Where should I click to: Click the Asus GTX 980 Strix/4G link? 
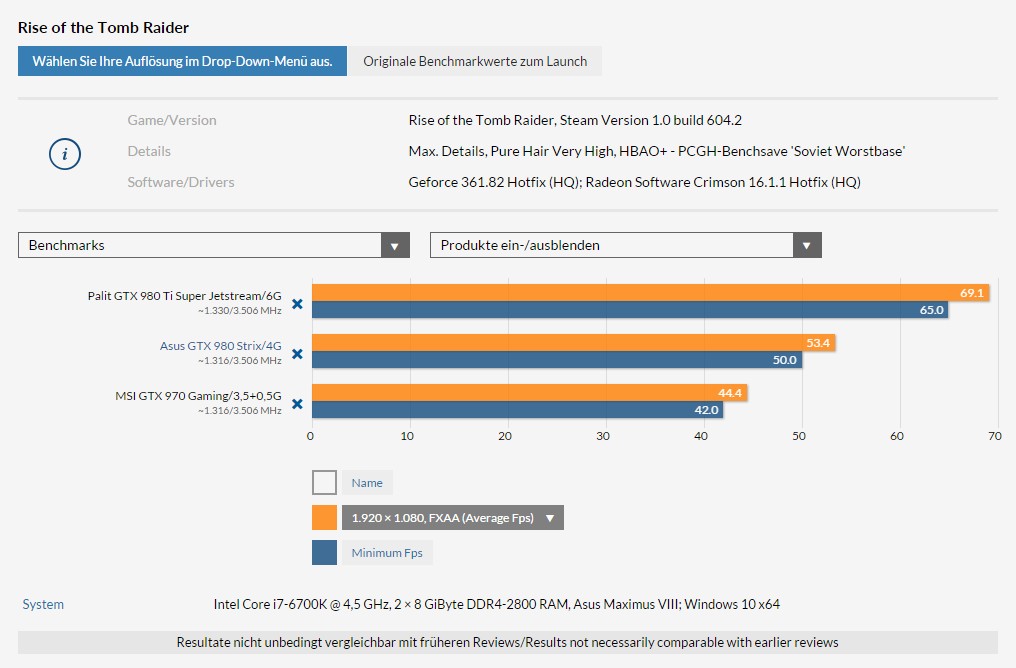220,346
